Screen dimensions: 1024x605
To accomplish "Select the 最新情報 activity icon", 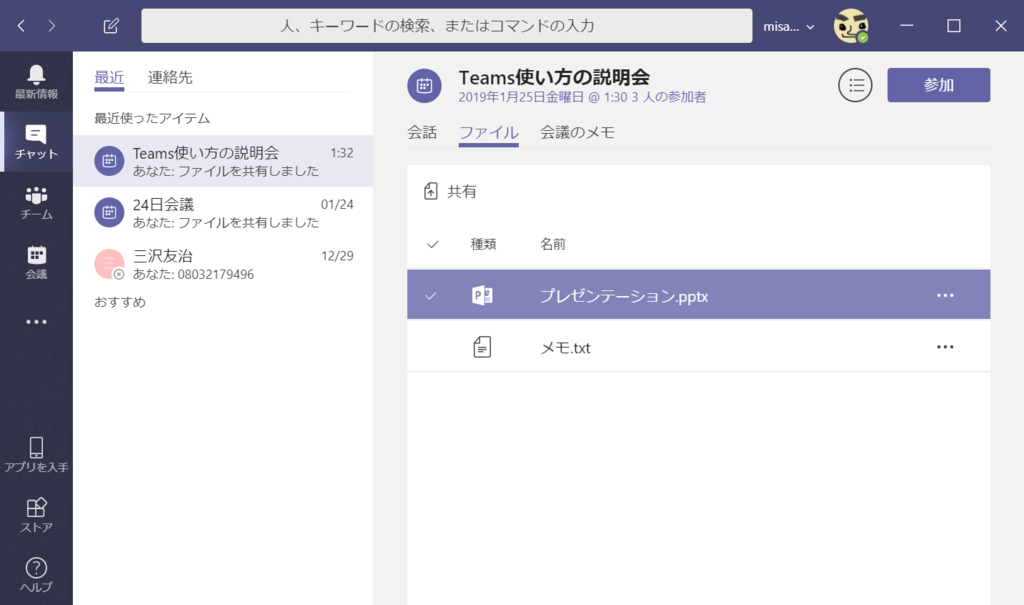I will 36,80.
